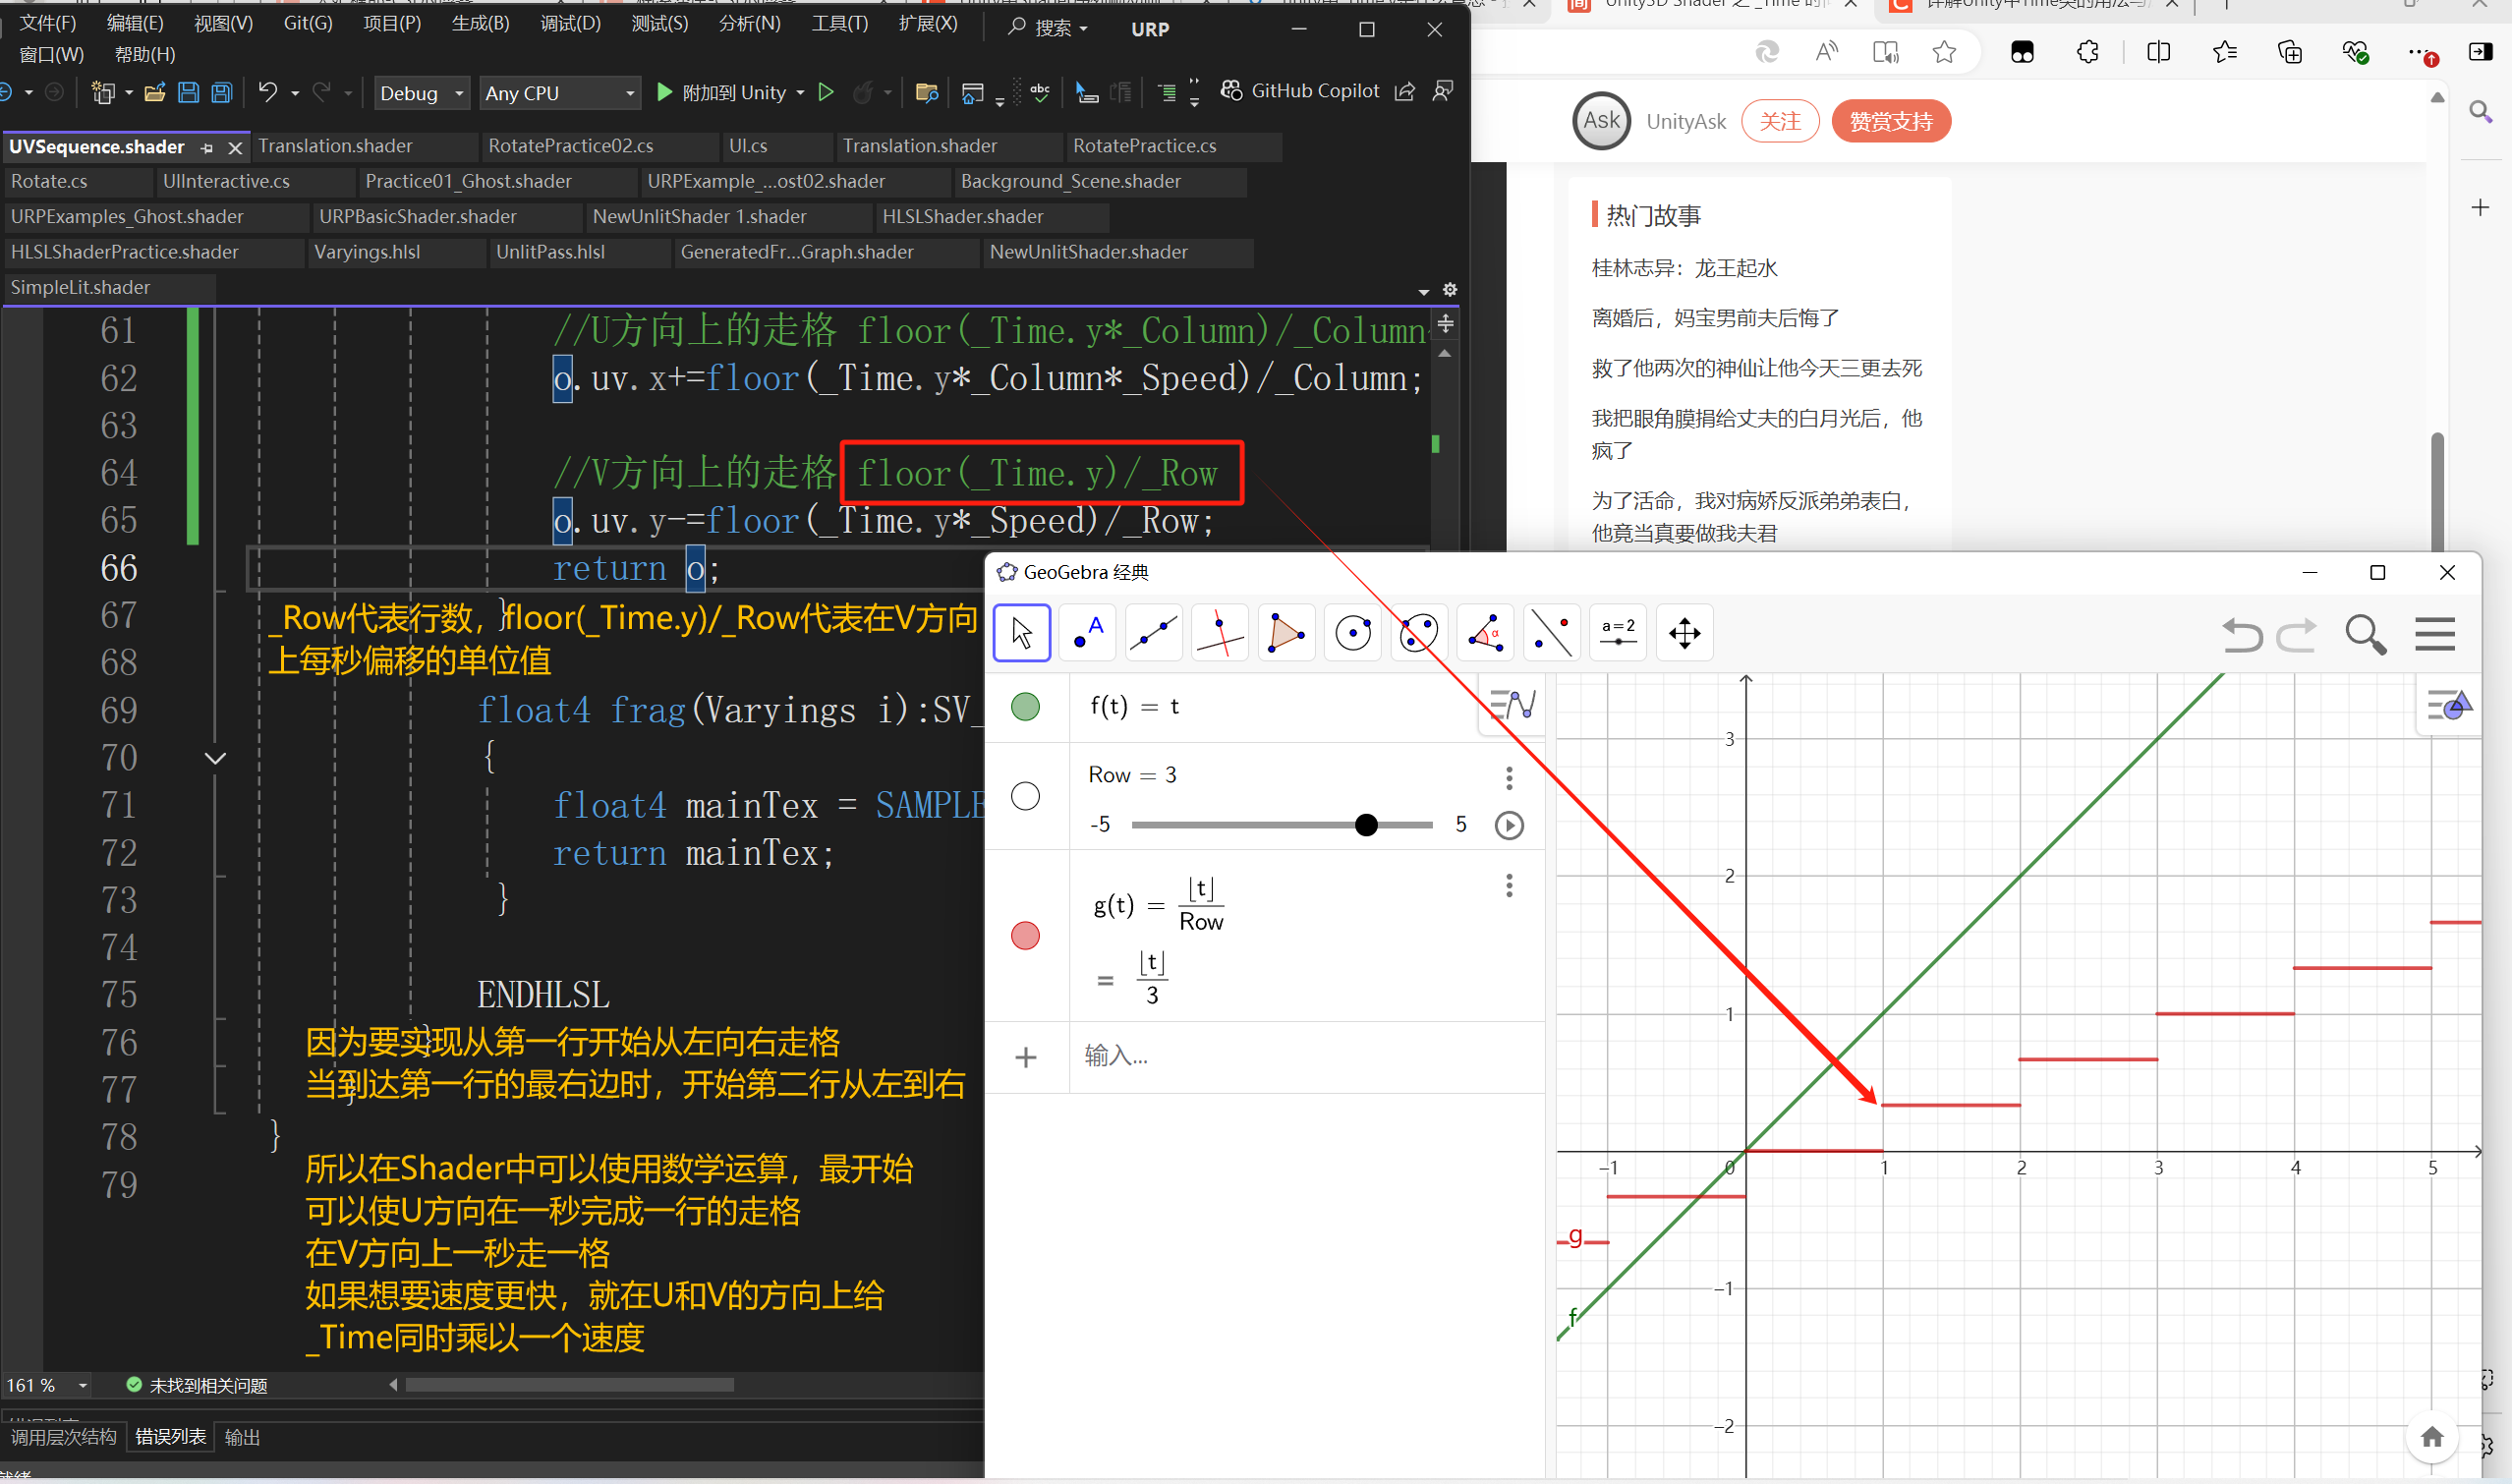Toggle visibility of function f(t)
This screenshot has height=1484, width=2512.
(x=1025, y=707)
